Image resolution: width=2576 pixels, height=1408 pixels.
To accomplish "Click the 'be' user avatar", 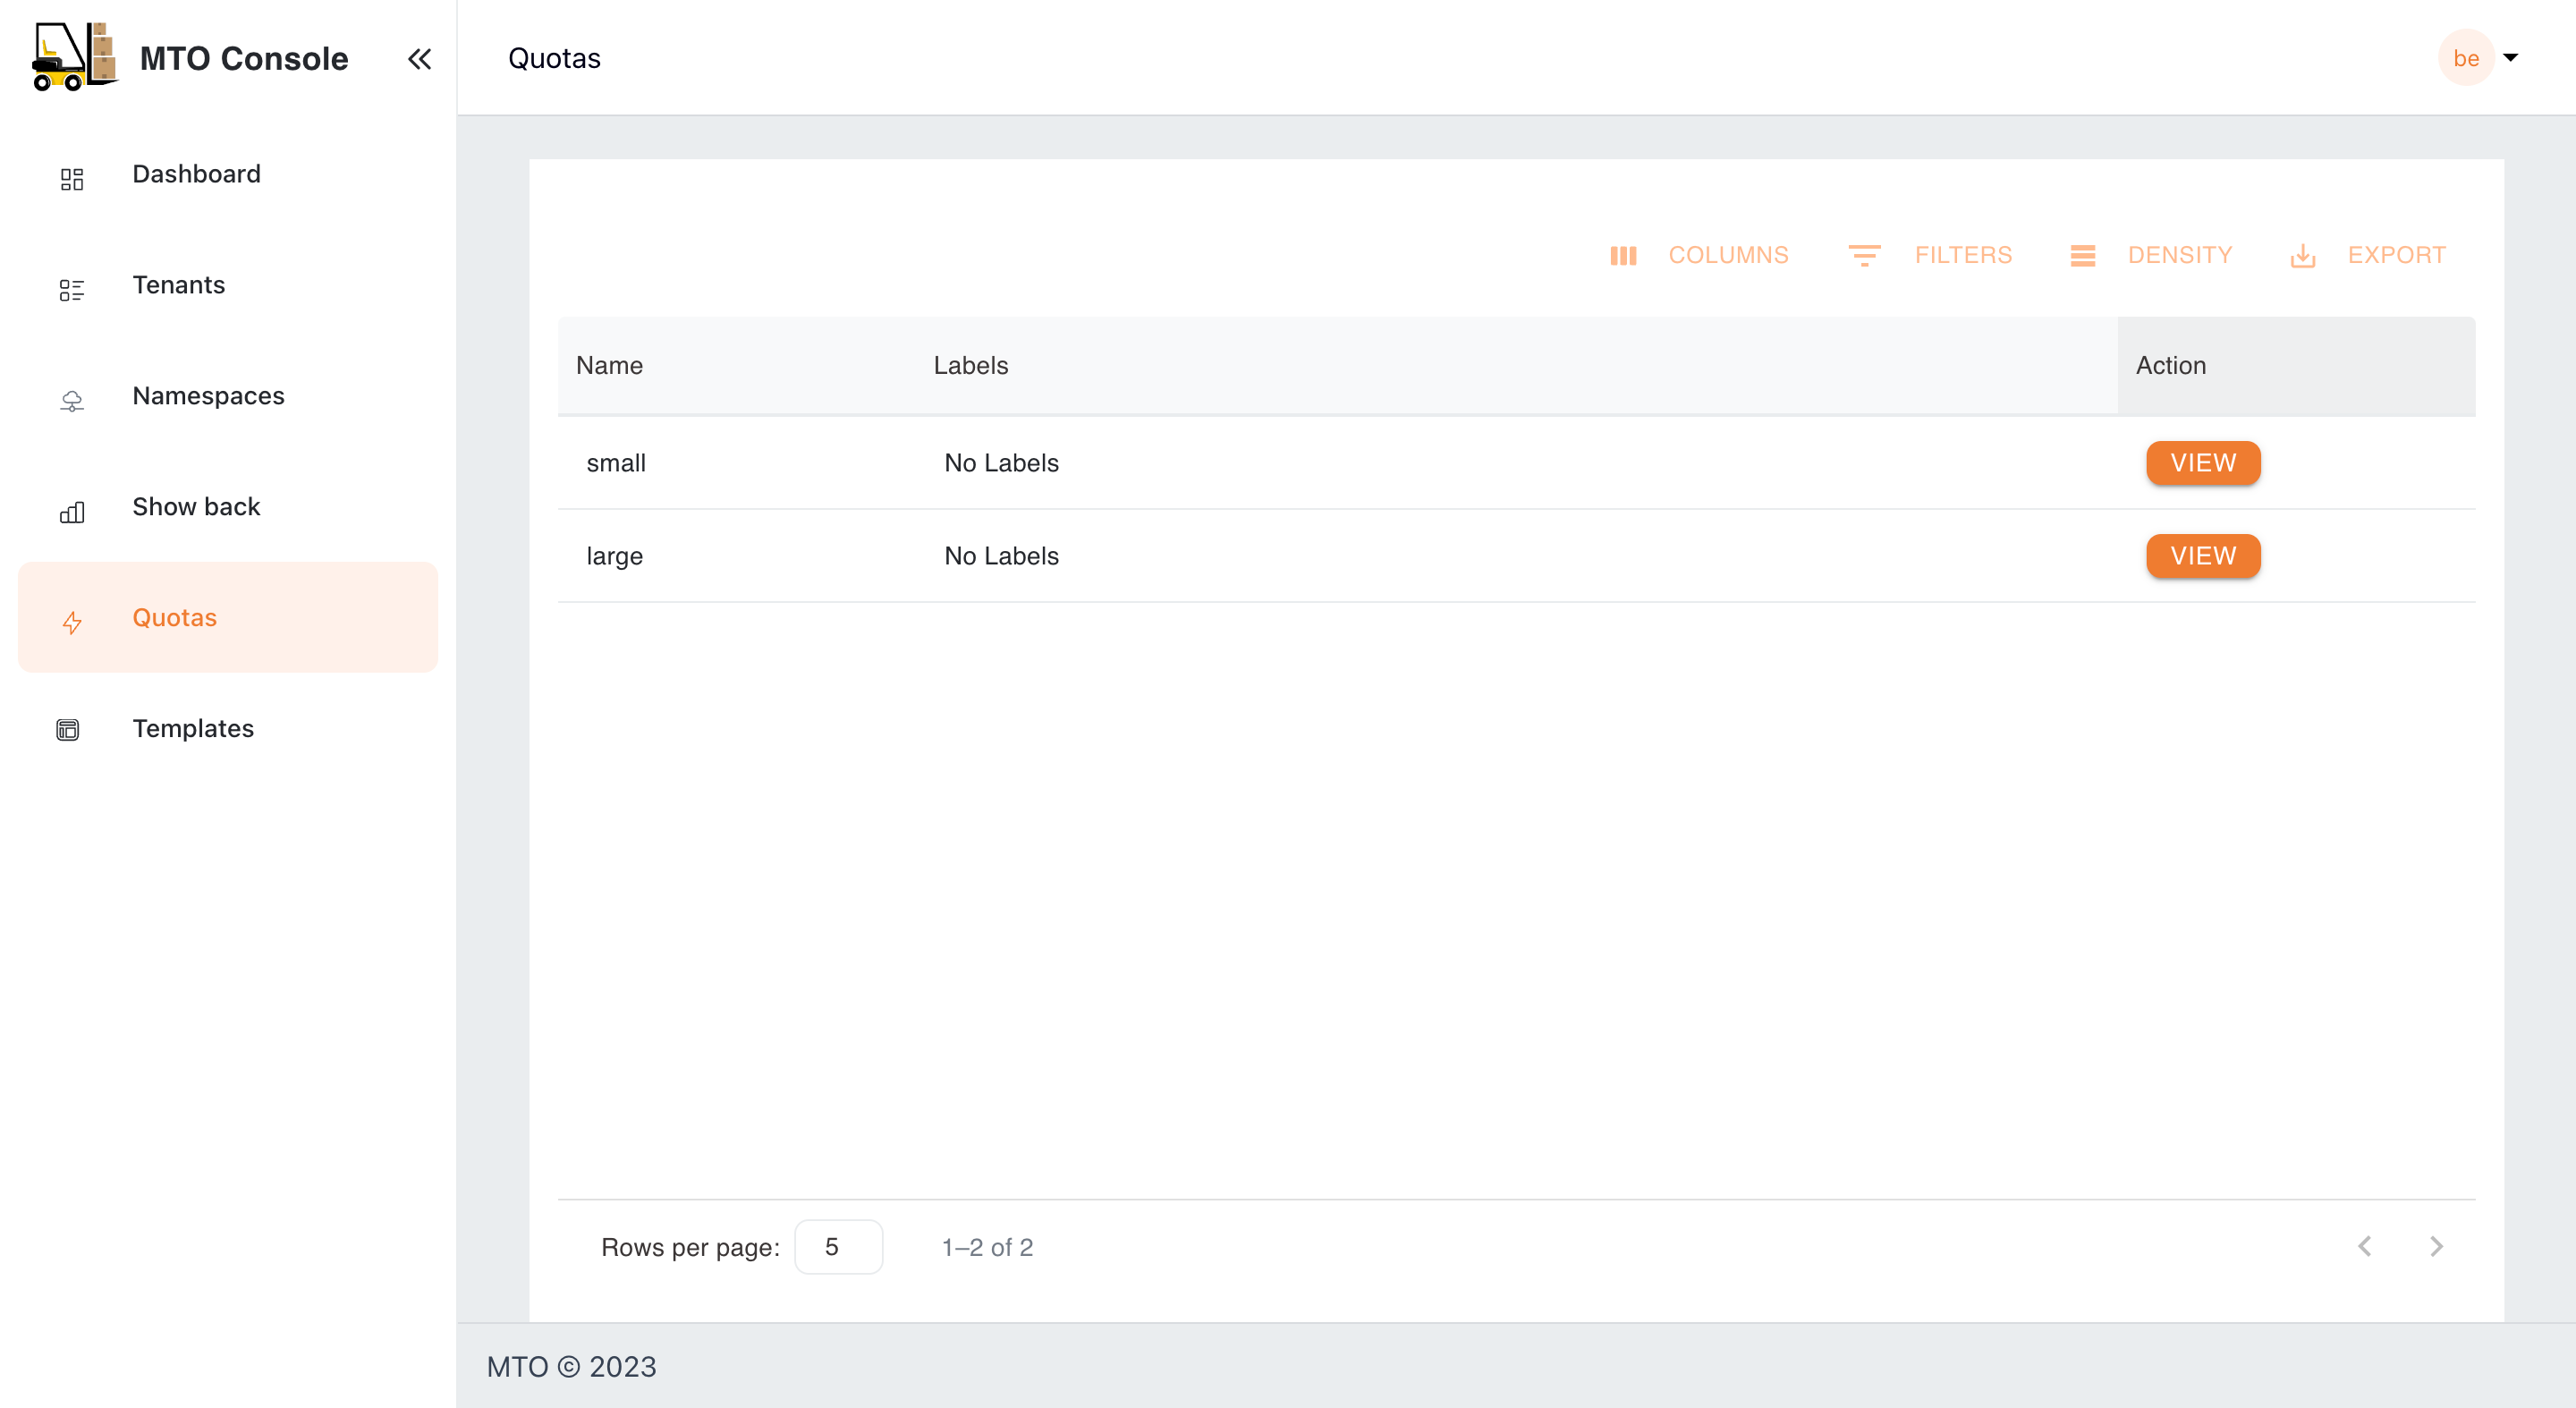I will (x=2466, y=58).
